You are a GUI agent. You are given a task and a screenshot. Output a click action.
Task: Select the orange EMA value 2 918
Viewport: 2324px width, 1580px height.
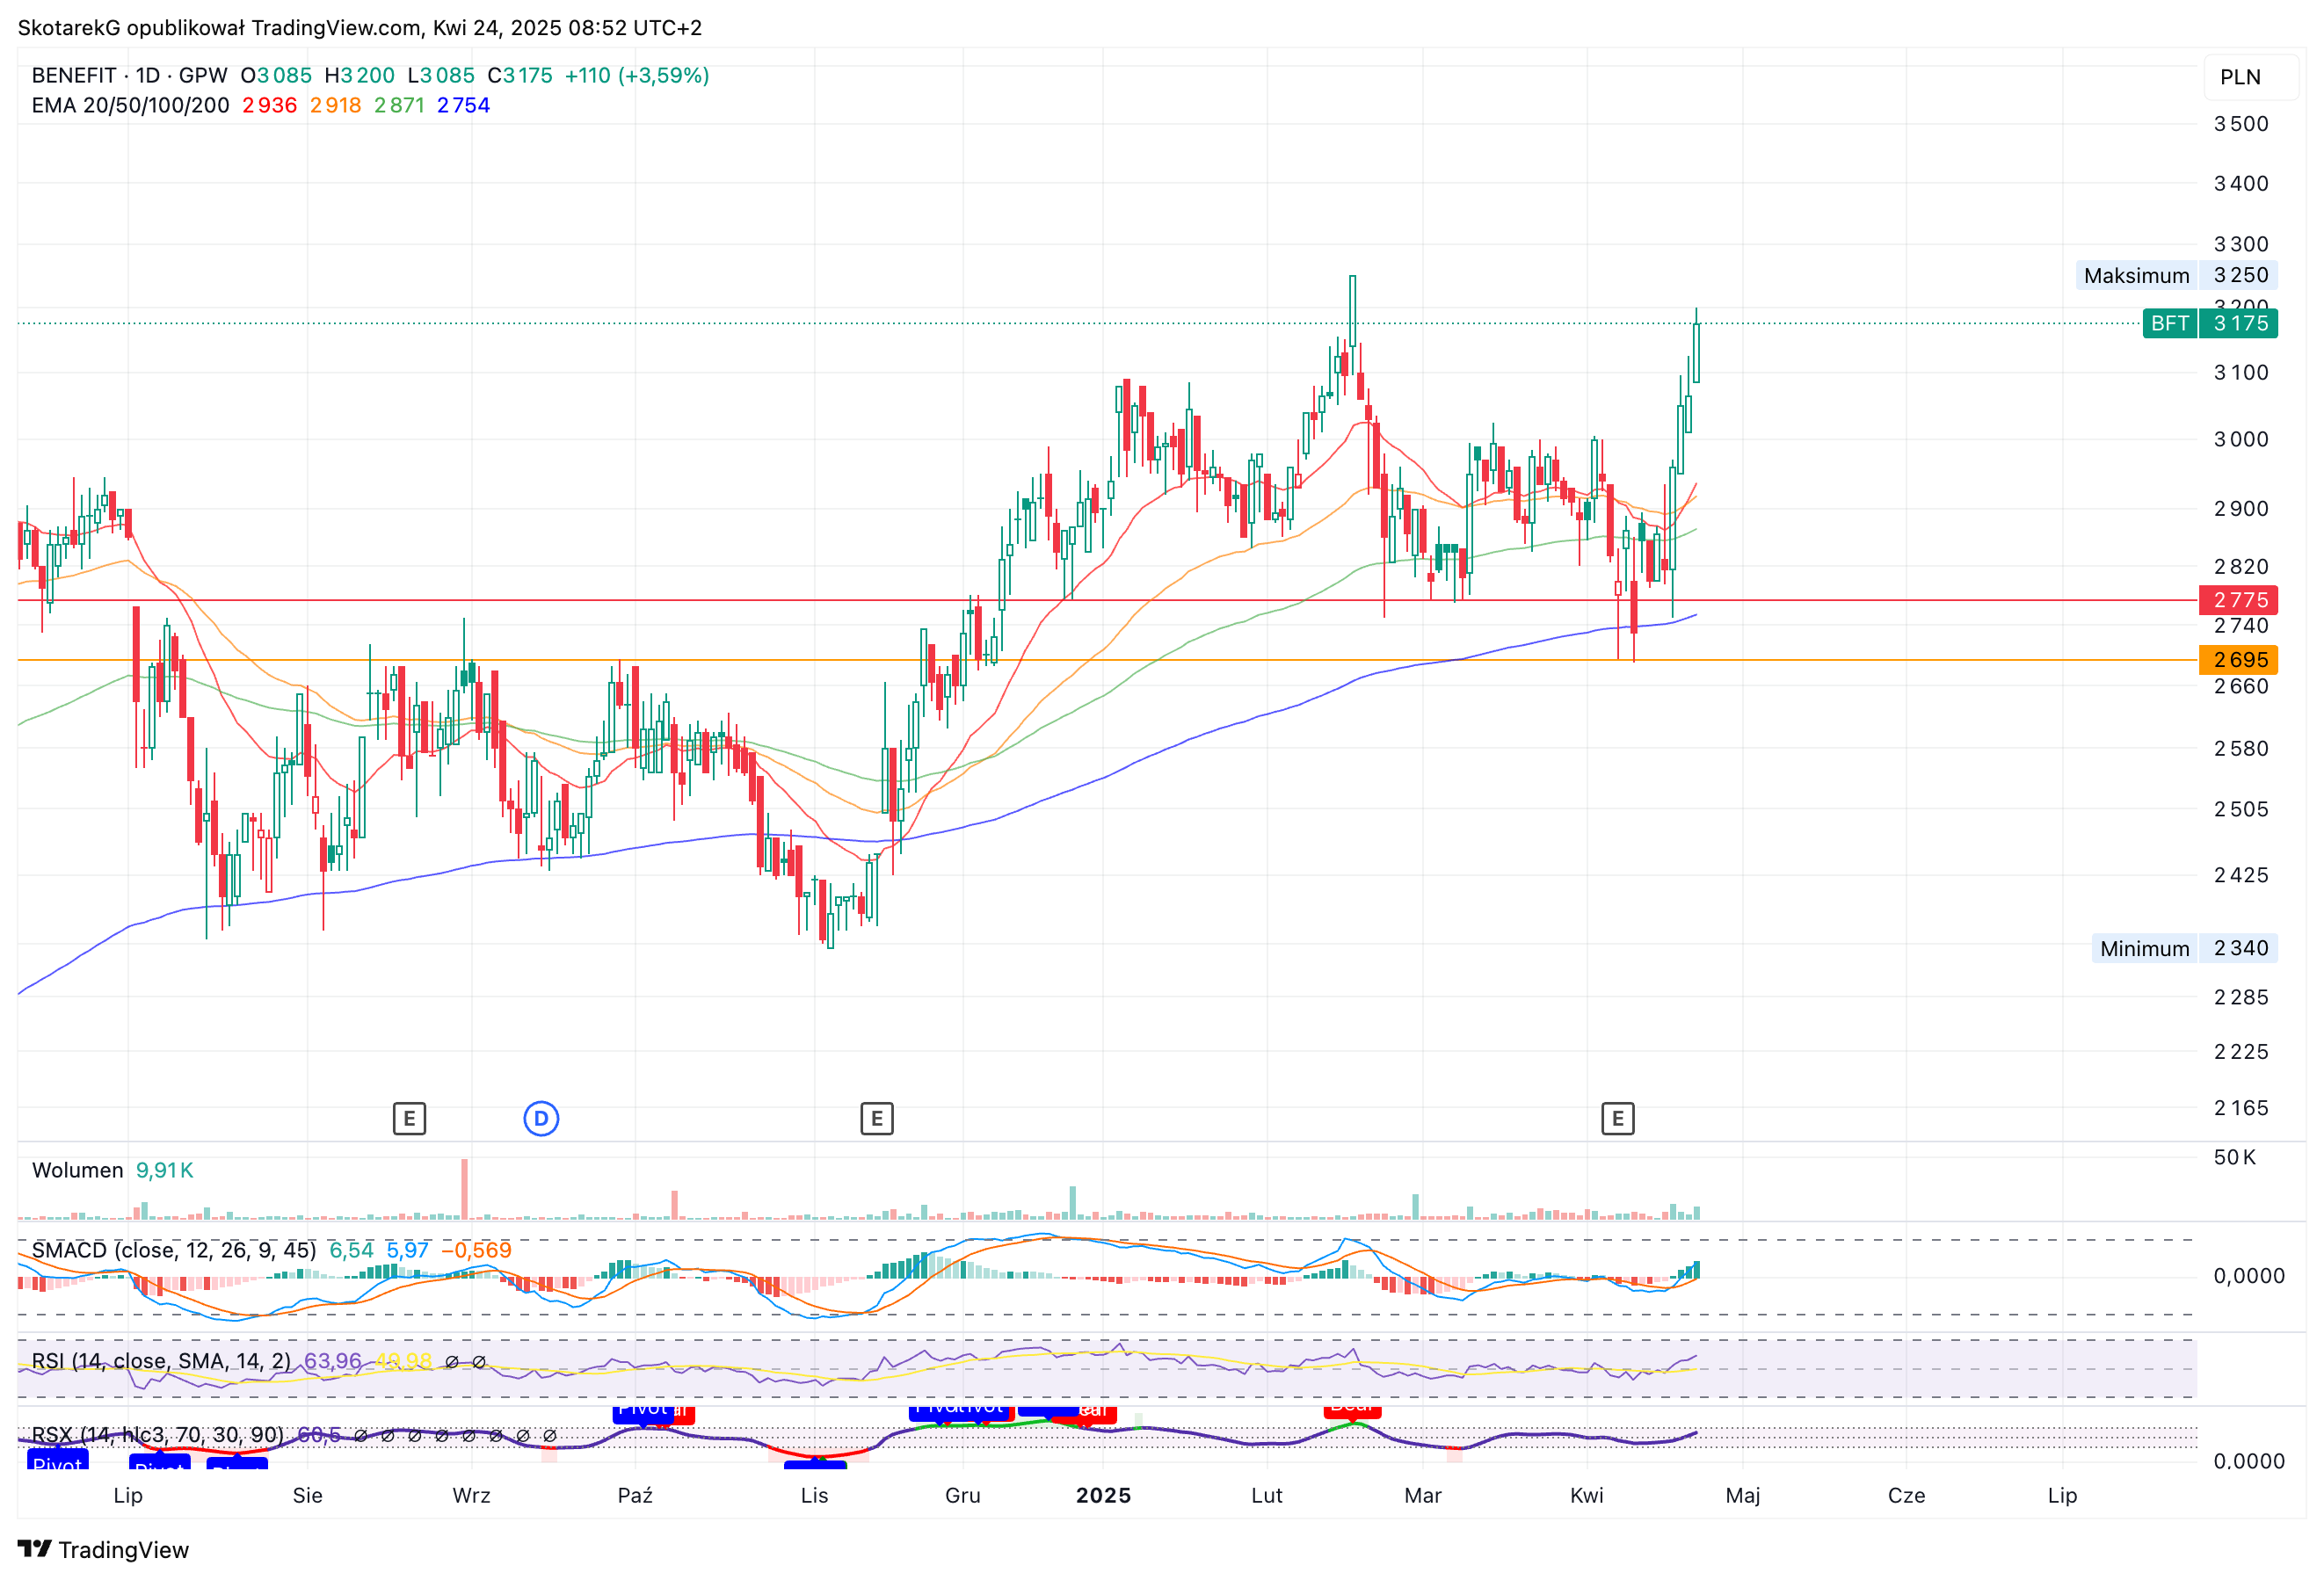click(336, 105)
